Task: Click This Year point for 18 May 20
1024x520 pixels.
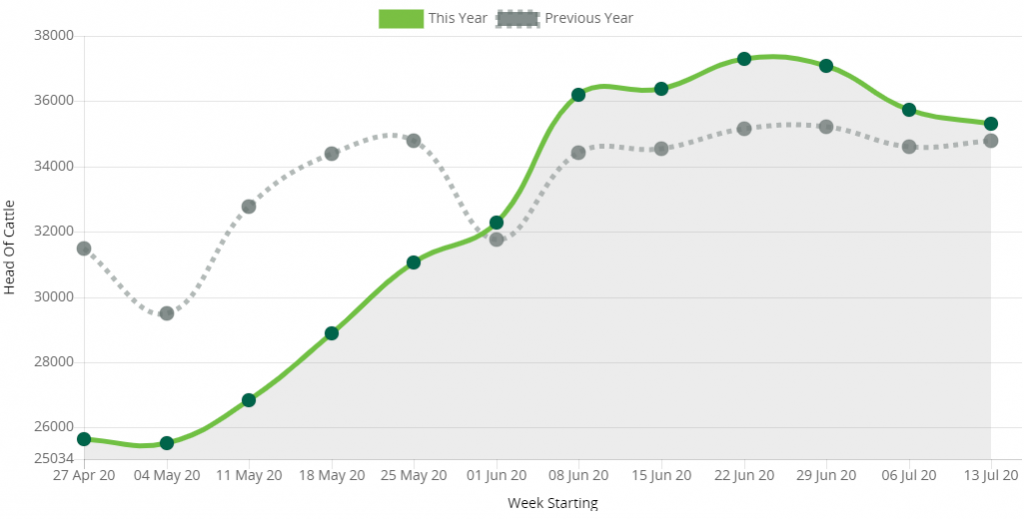Action: click(x=332, y=333)
